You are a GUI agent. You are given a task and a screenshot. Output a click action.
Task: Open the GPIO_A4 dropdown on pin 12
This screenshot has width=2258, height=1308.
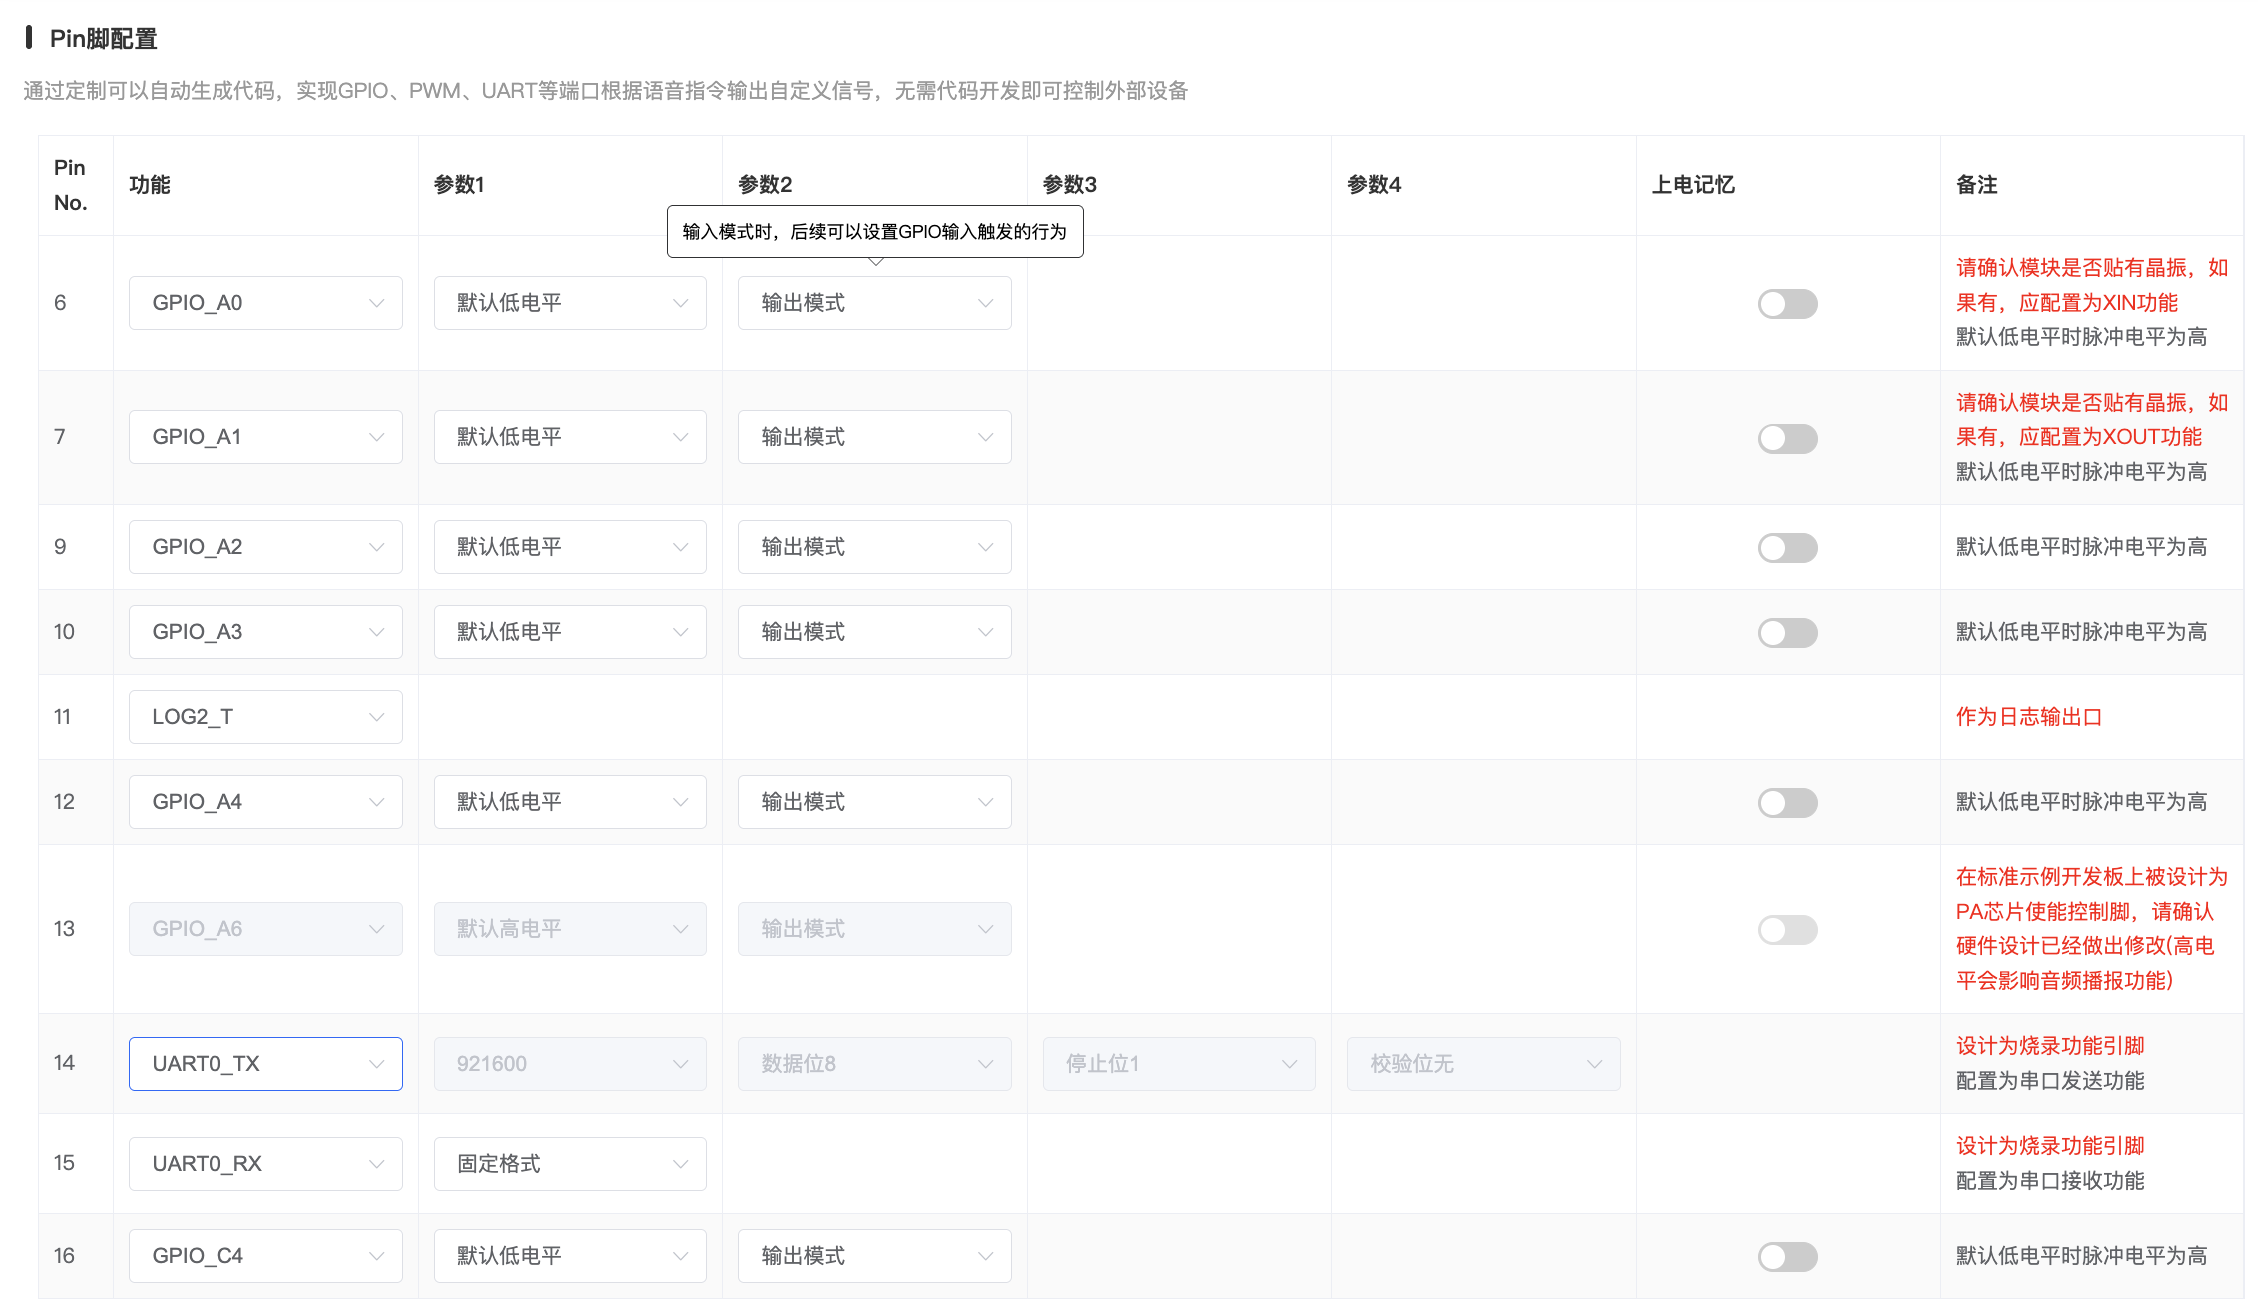click(x=265, y=801)
